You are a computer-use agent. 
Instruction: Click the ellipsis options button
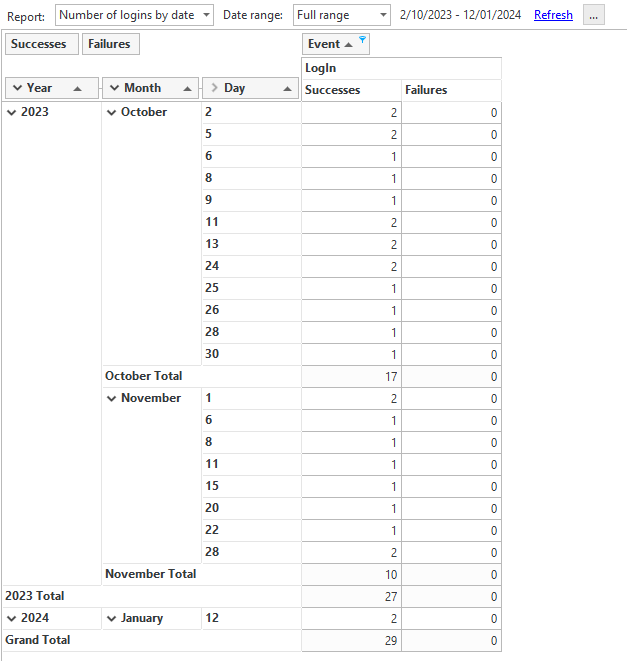(x=594, y=15)
